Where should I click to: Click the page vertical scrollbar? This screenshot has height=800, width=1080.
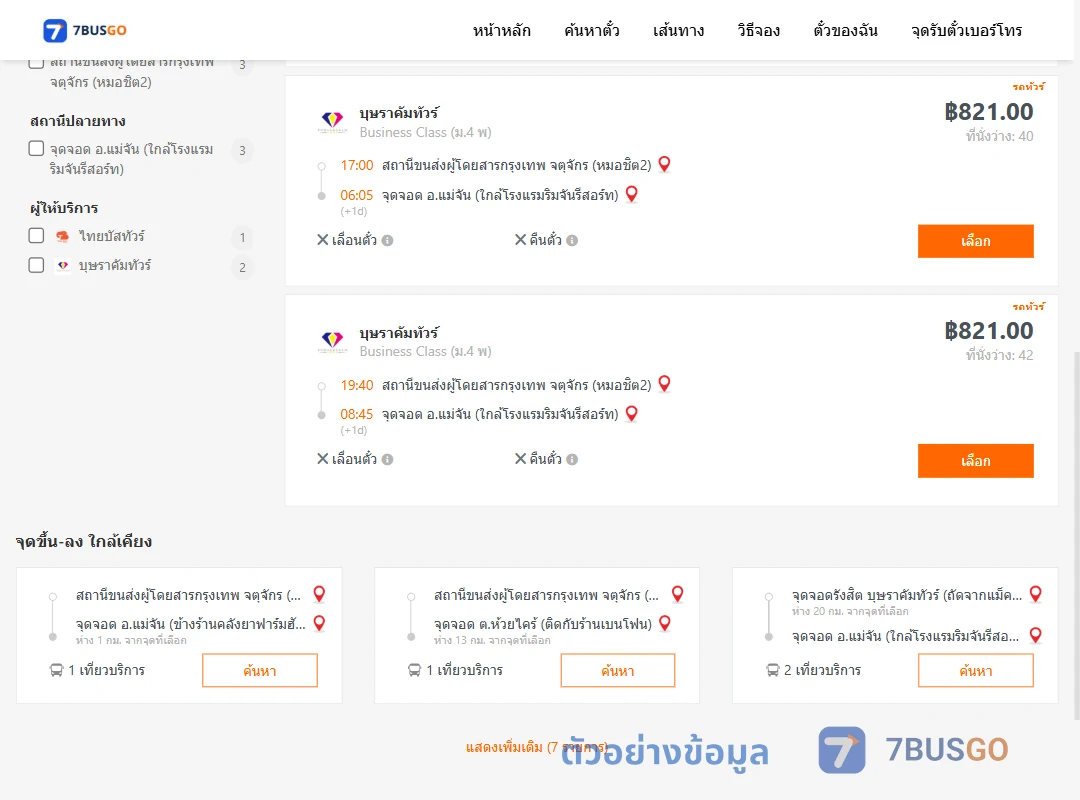[1076, 534]
